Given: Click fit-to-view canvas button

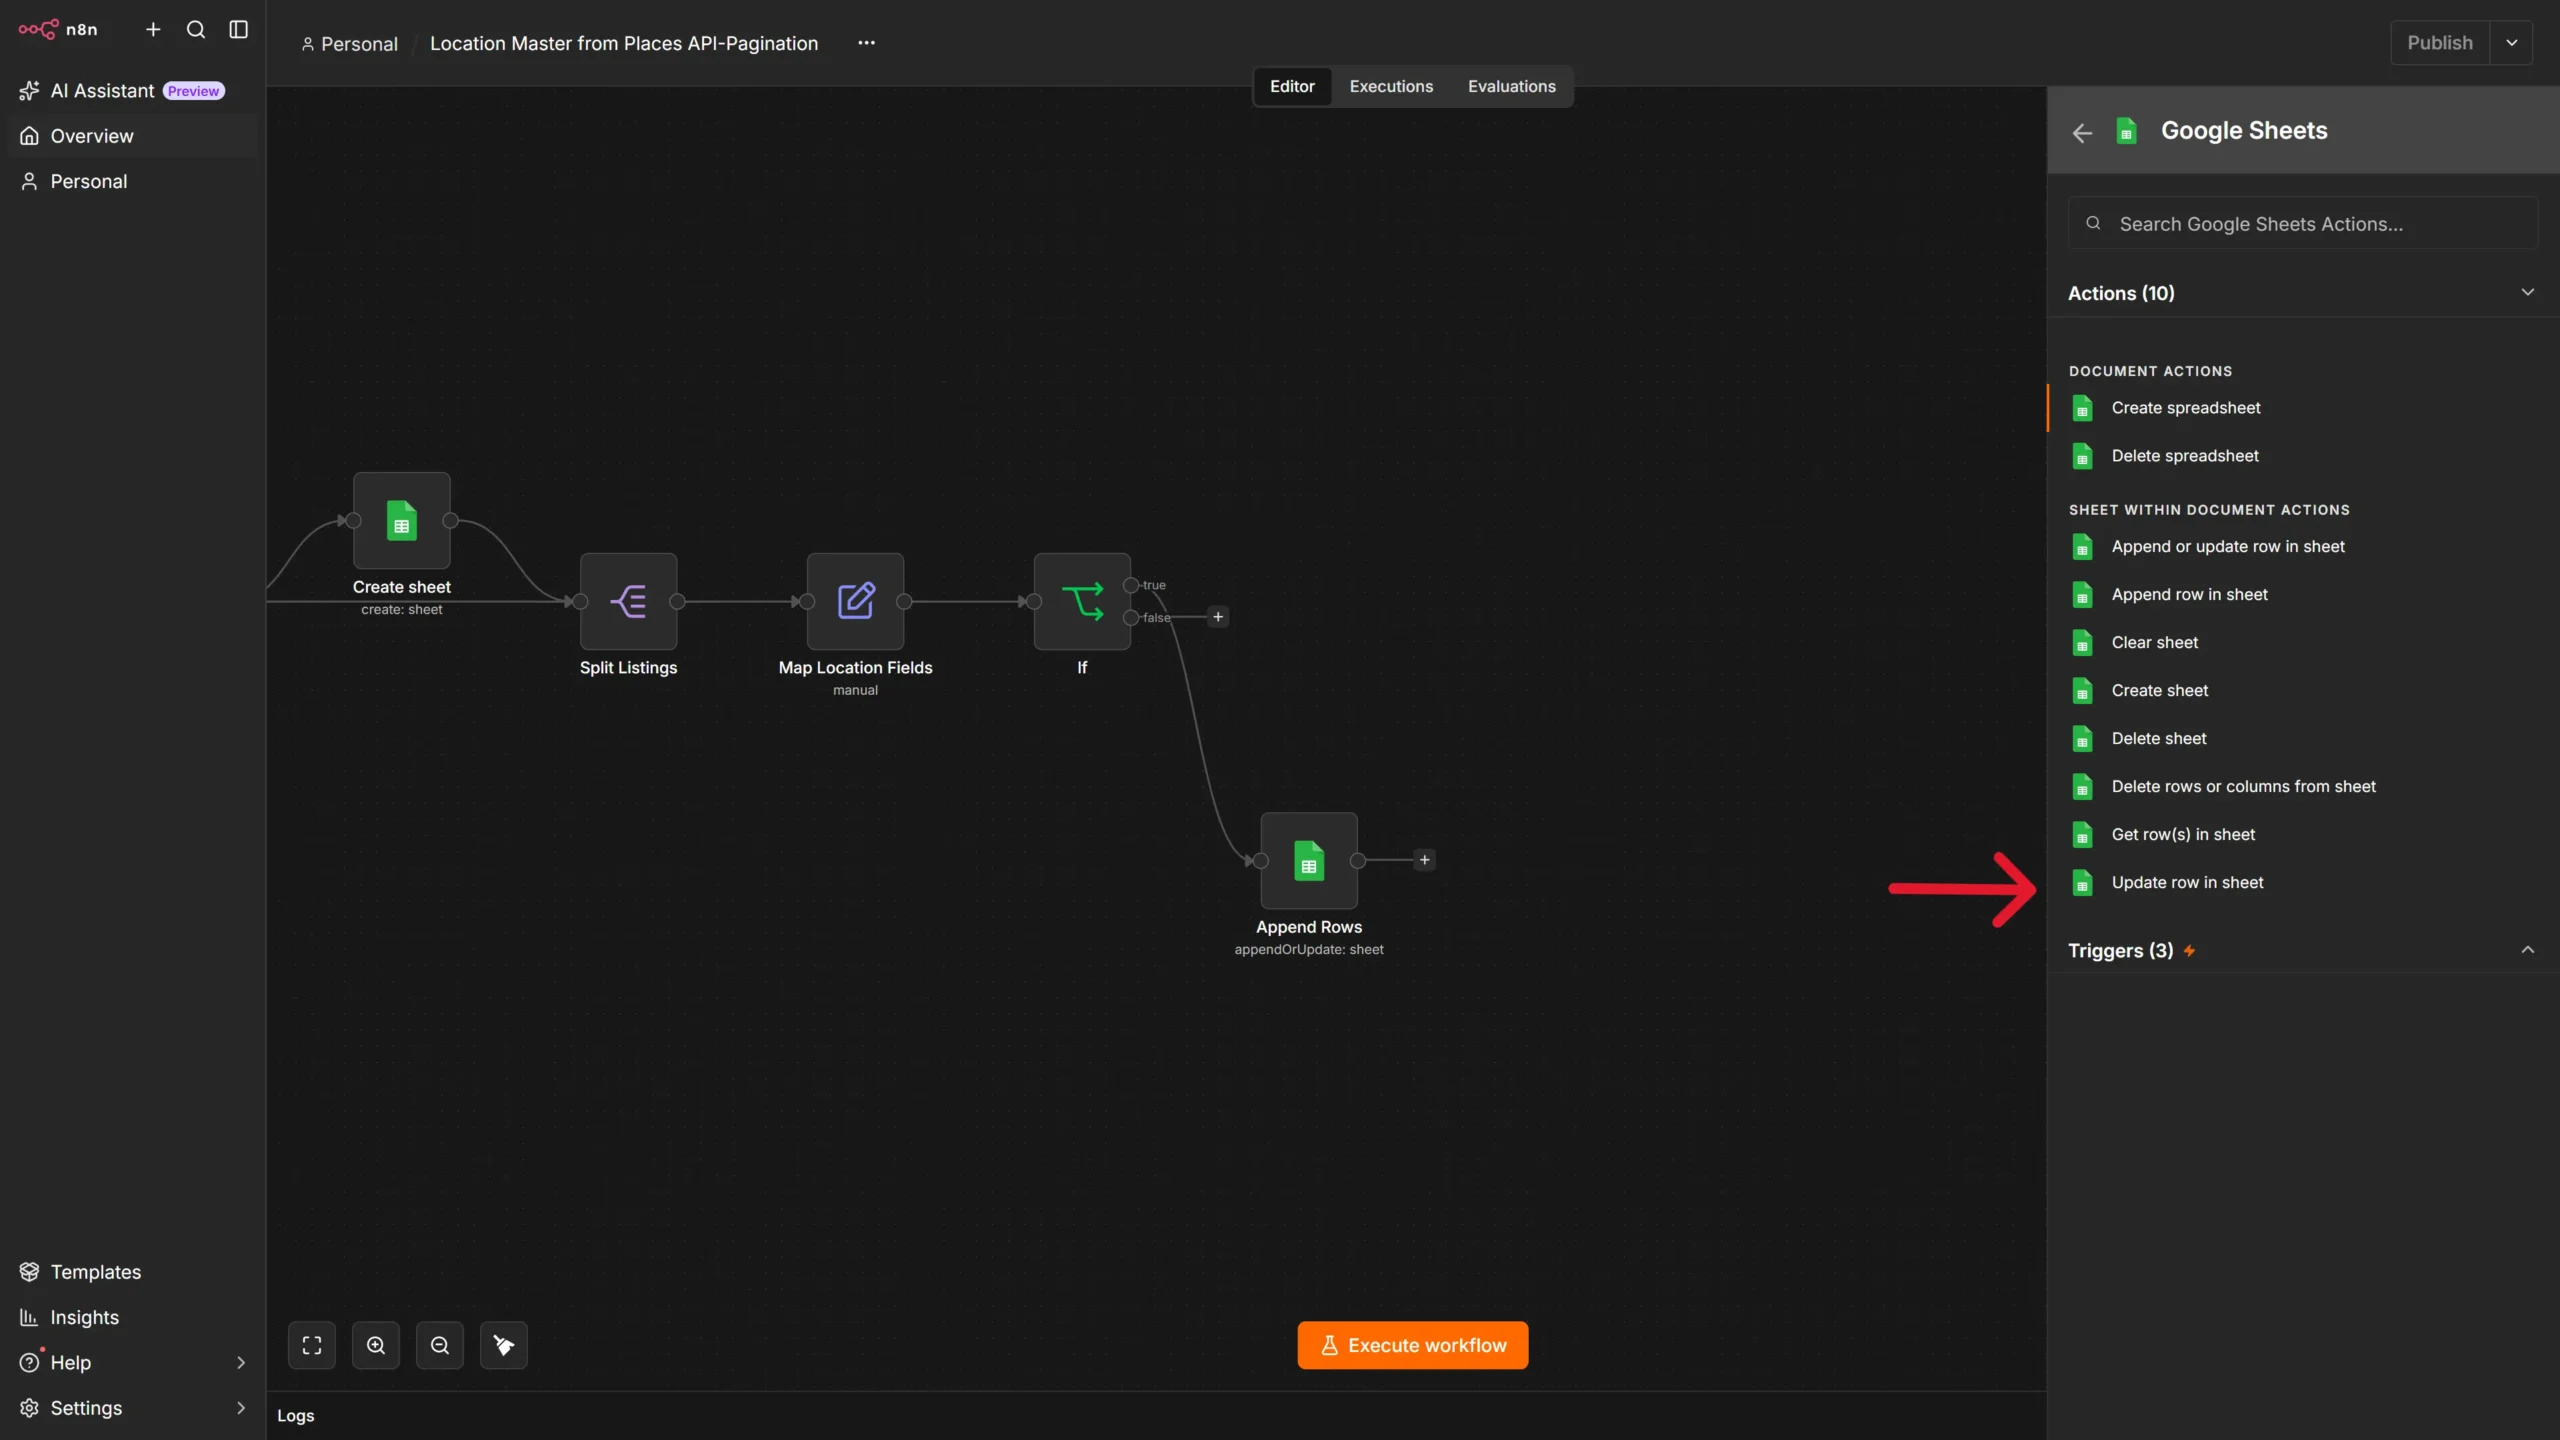Looking at the screenshot, I should tap(311, 1345).
